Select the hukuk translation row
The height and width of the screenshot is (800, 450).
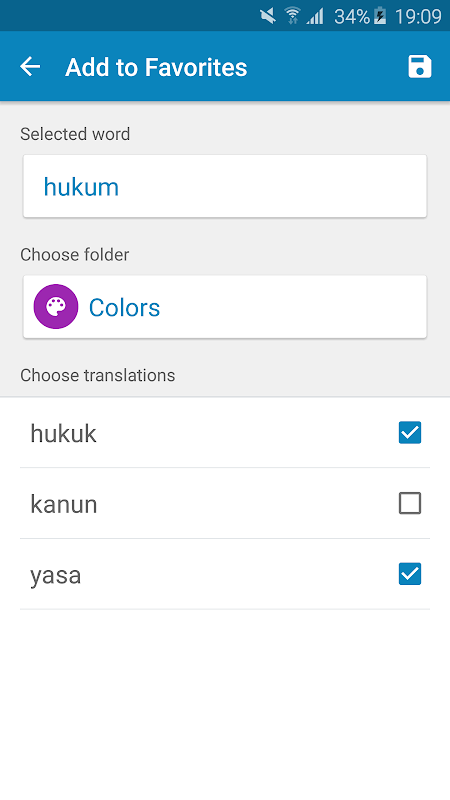[x=225, y=433]
